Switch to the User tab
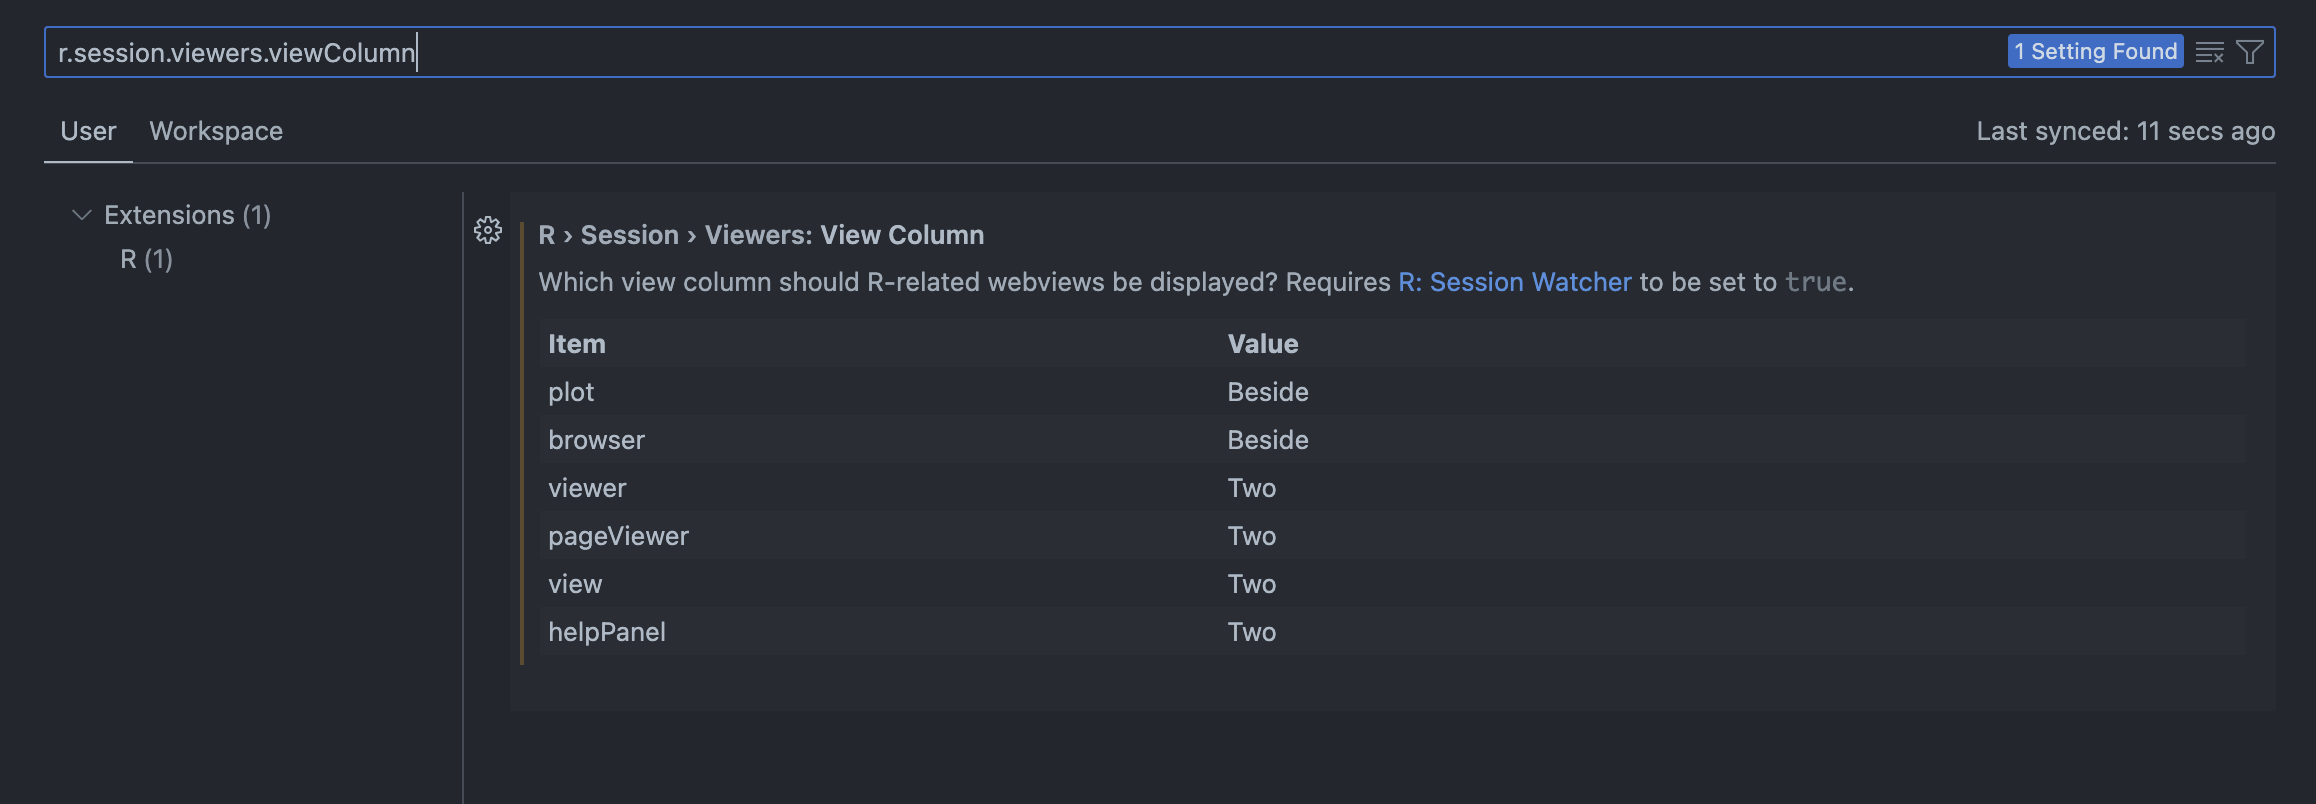Viewport: 2316px width, 804px height. [88, 131]
